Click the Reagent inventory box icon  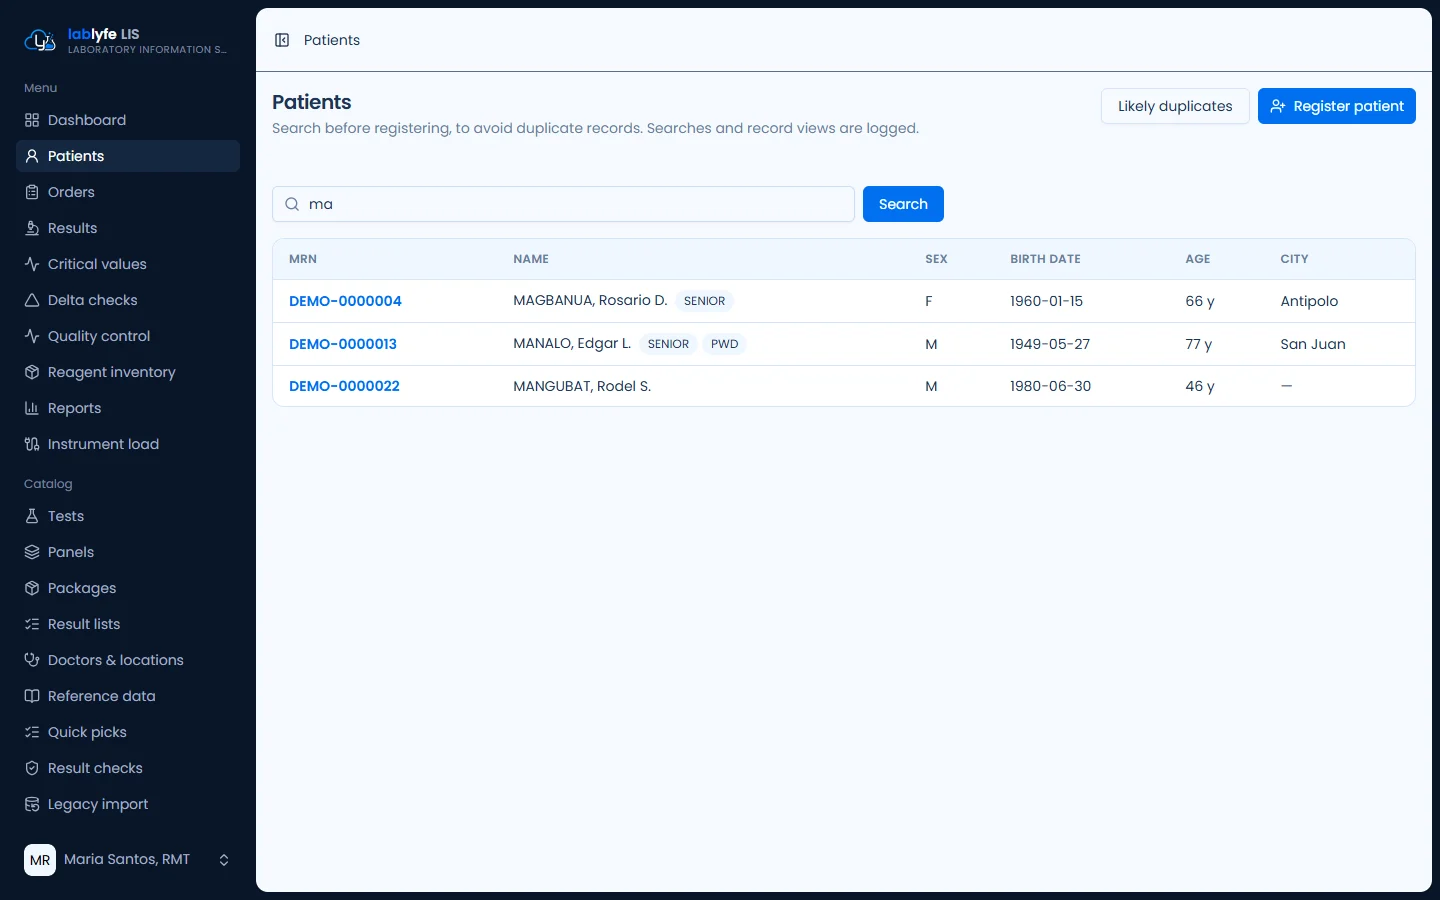(32, 372)
